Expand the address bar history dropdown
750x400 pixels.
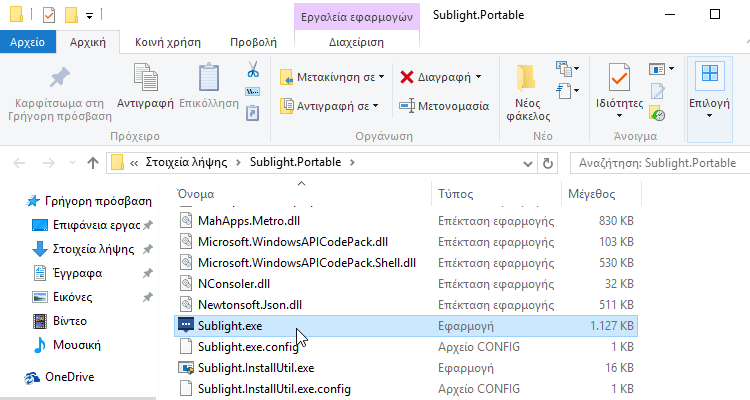(x=528, y=164)
